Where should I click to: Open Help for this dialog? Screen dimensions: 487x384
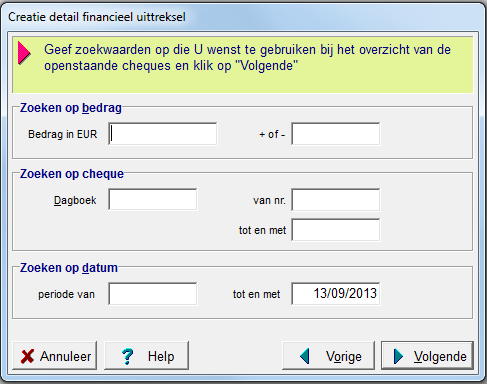146,356
